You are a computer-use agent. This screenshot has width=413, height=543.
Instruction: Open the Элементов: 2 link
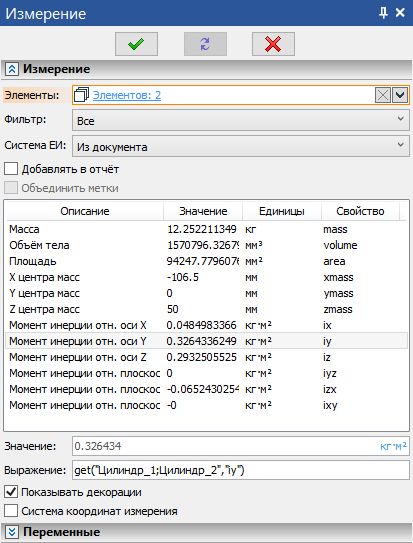pos(127,95)
